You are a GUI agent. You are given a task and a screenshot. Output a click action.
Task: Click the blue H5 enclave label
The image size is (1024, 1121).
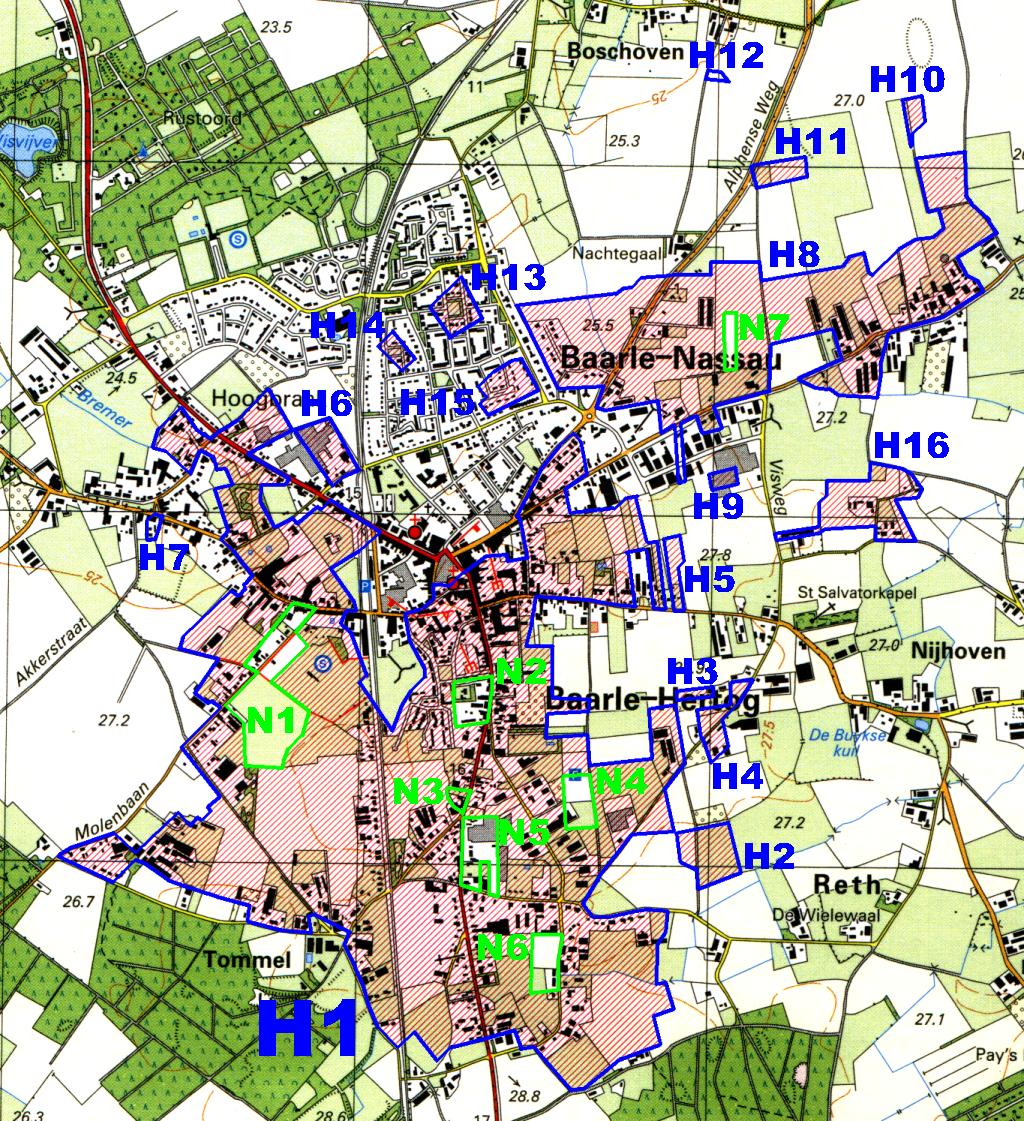click(x=709, y=579)
